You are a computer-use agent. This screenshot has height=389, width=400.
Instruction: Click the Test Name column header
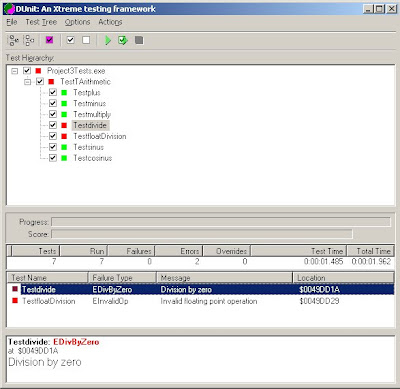(x=47, y=278)
